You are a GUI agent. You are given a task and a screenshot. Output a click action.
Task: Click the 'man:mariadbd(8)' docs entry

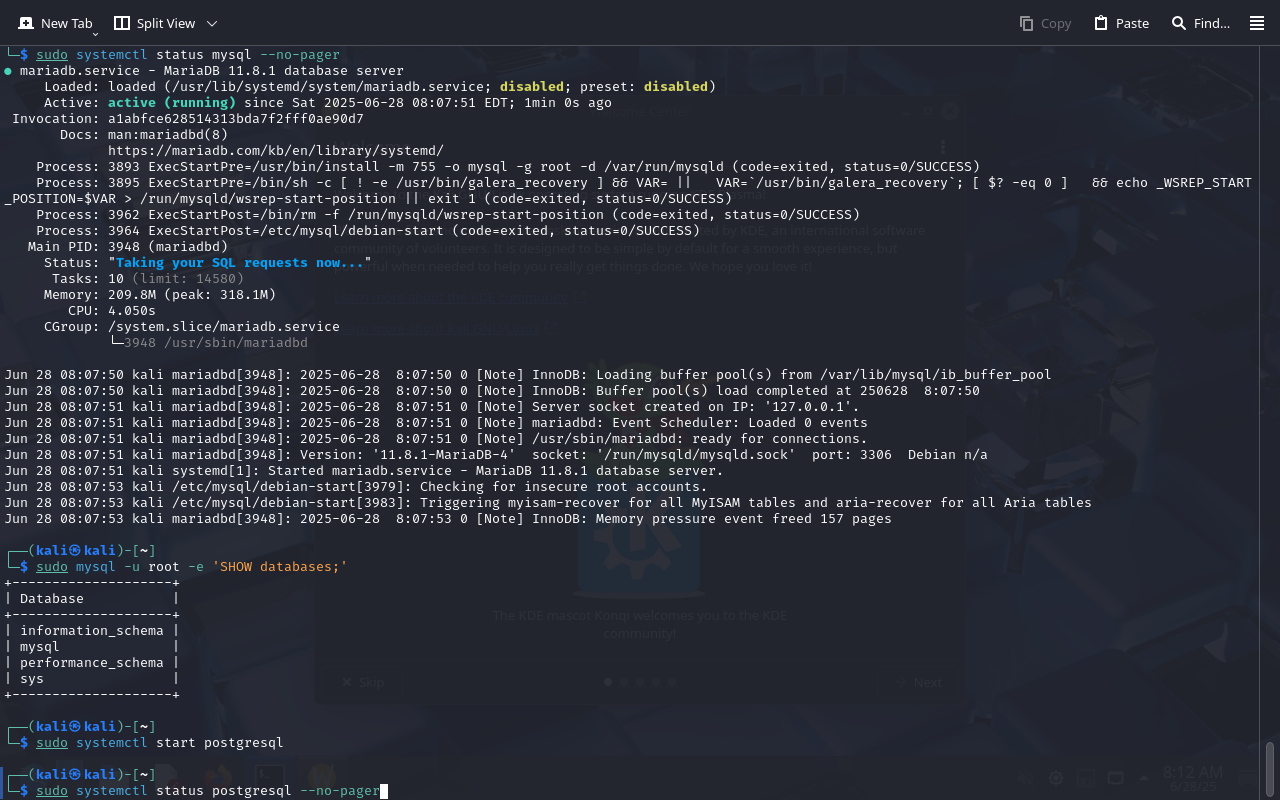168,135
